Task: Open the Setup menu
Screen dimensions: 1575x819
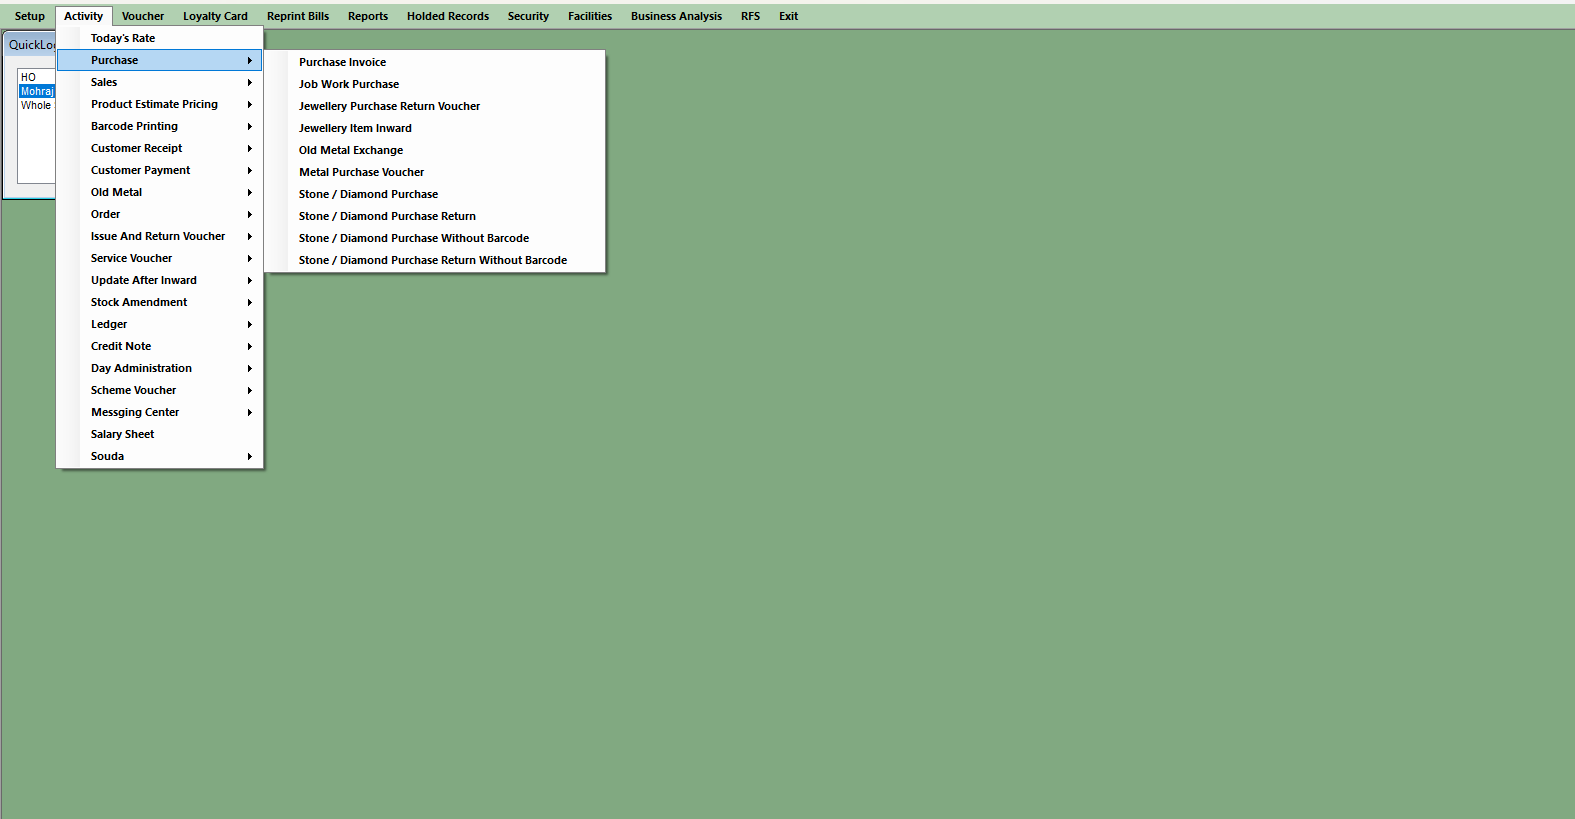Action: [x=29, y=16]
